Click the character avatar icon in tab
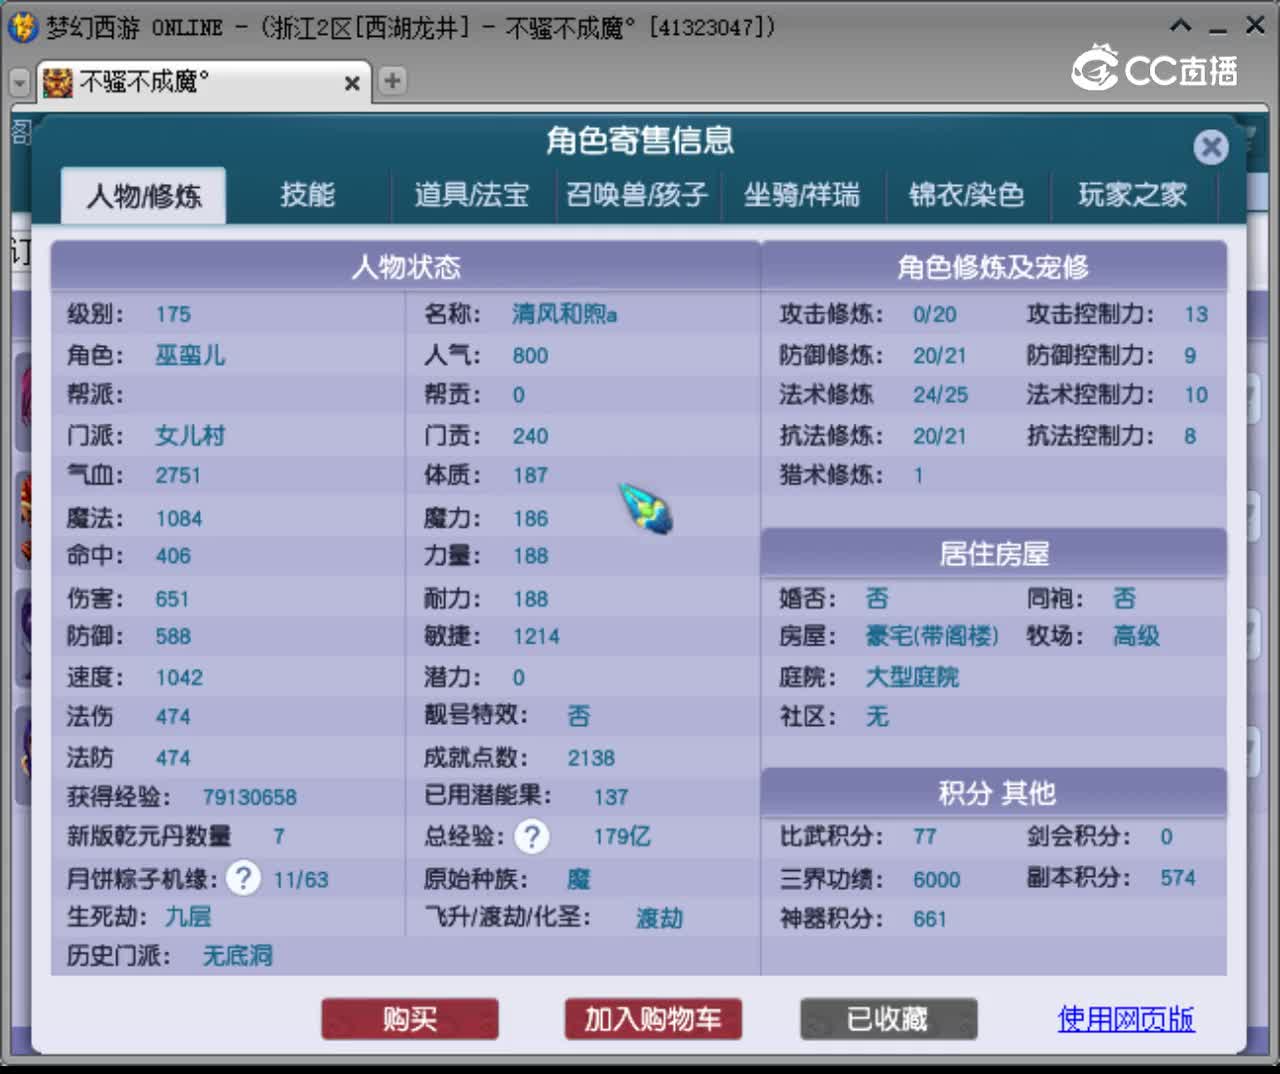Image resolution: width=1280 pixels, height=1074 pixels. pyautogui.click(x=58, y=82)
